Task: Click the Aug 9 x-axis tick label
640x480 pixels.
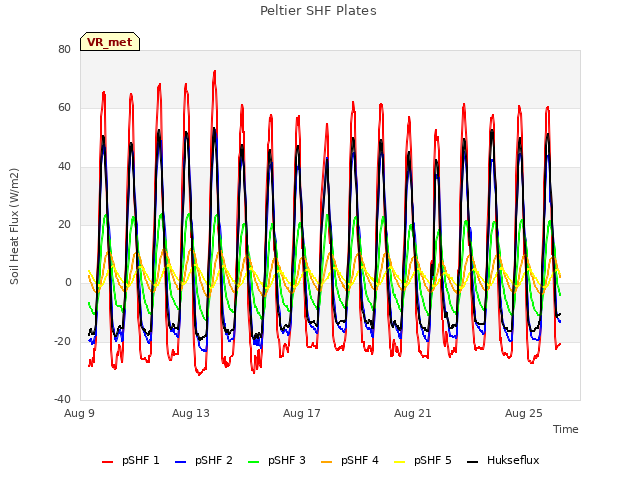Action: pos(79,413)
